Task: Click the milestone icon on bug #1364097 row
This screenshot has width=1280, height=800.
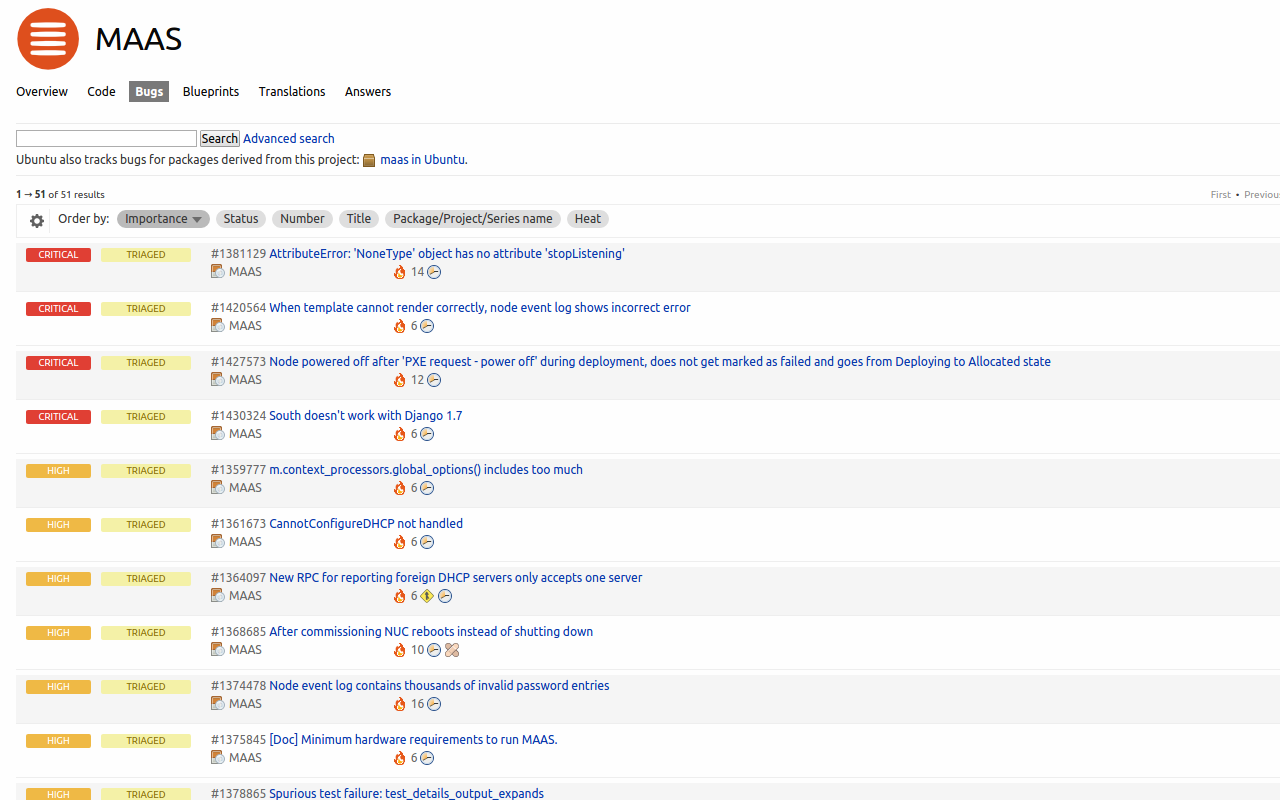Action: (x=445, y=596)
